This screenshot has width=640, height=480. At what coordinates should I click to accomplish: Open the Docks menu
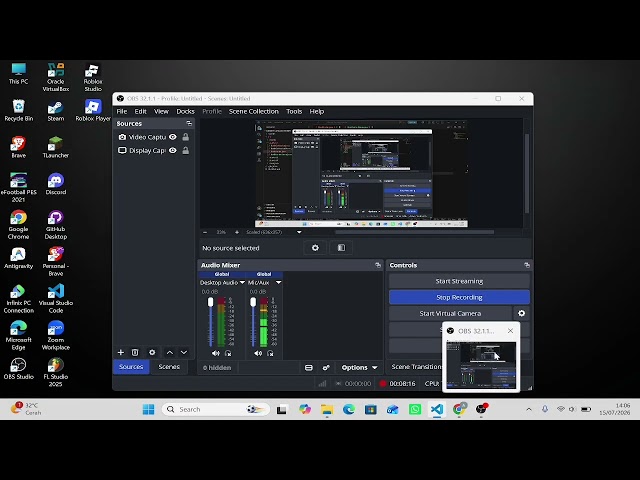tap(185, 111)
